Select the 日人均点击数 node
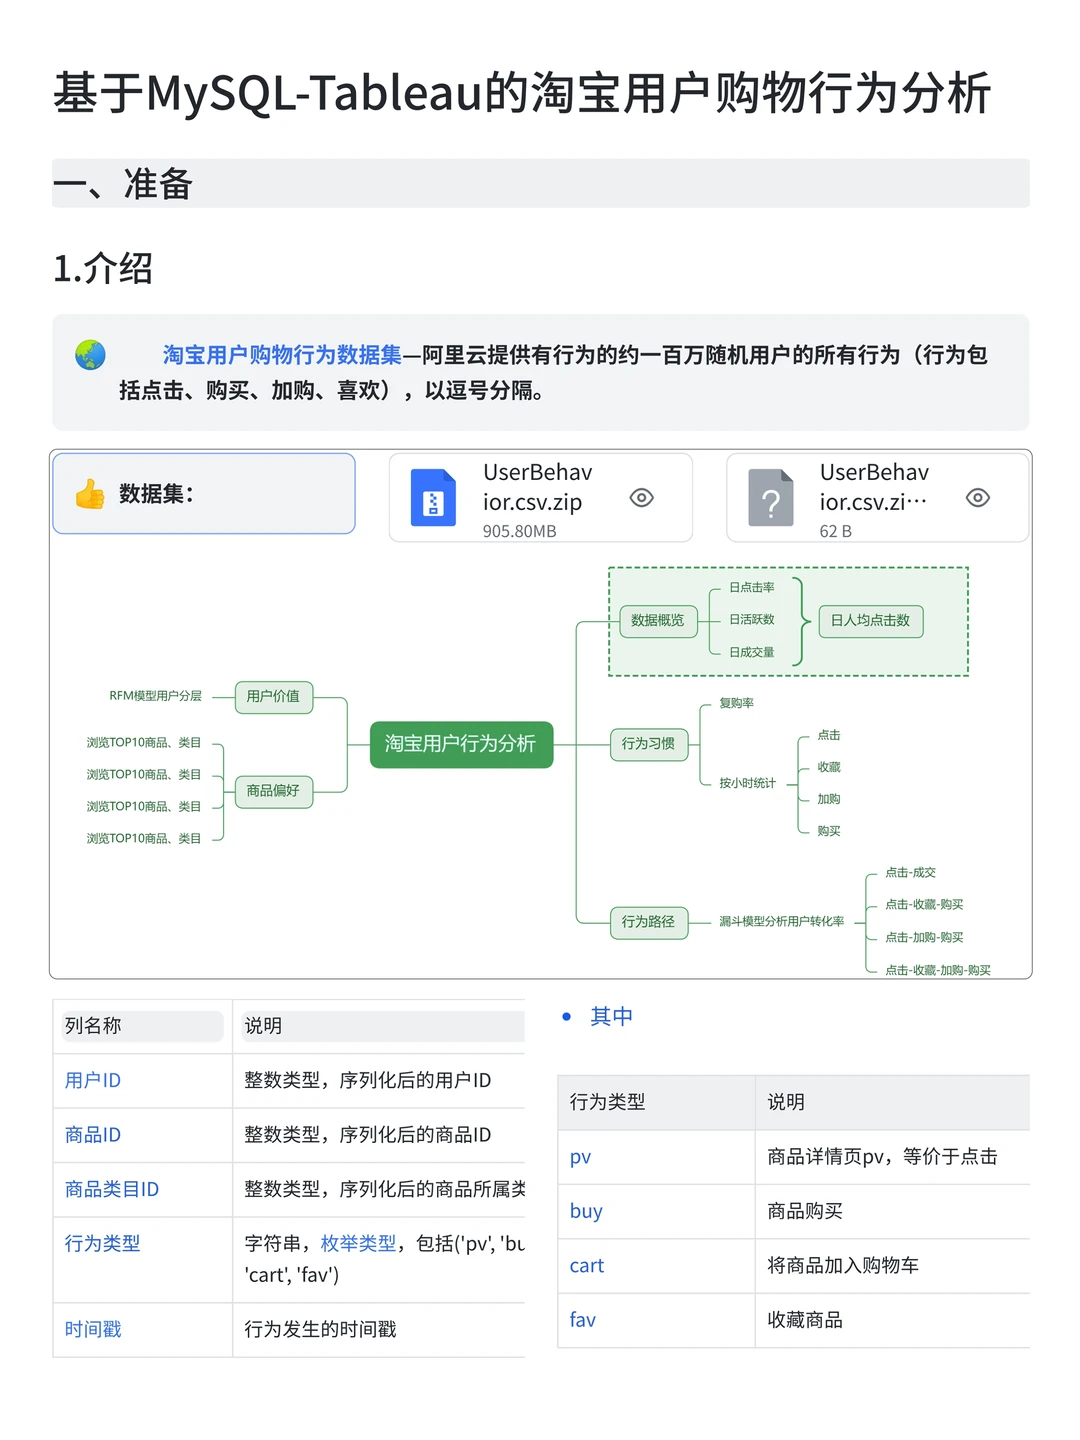This screenshot has width=1080, height=1440. click(x=870, y=621)
